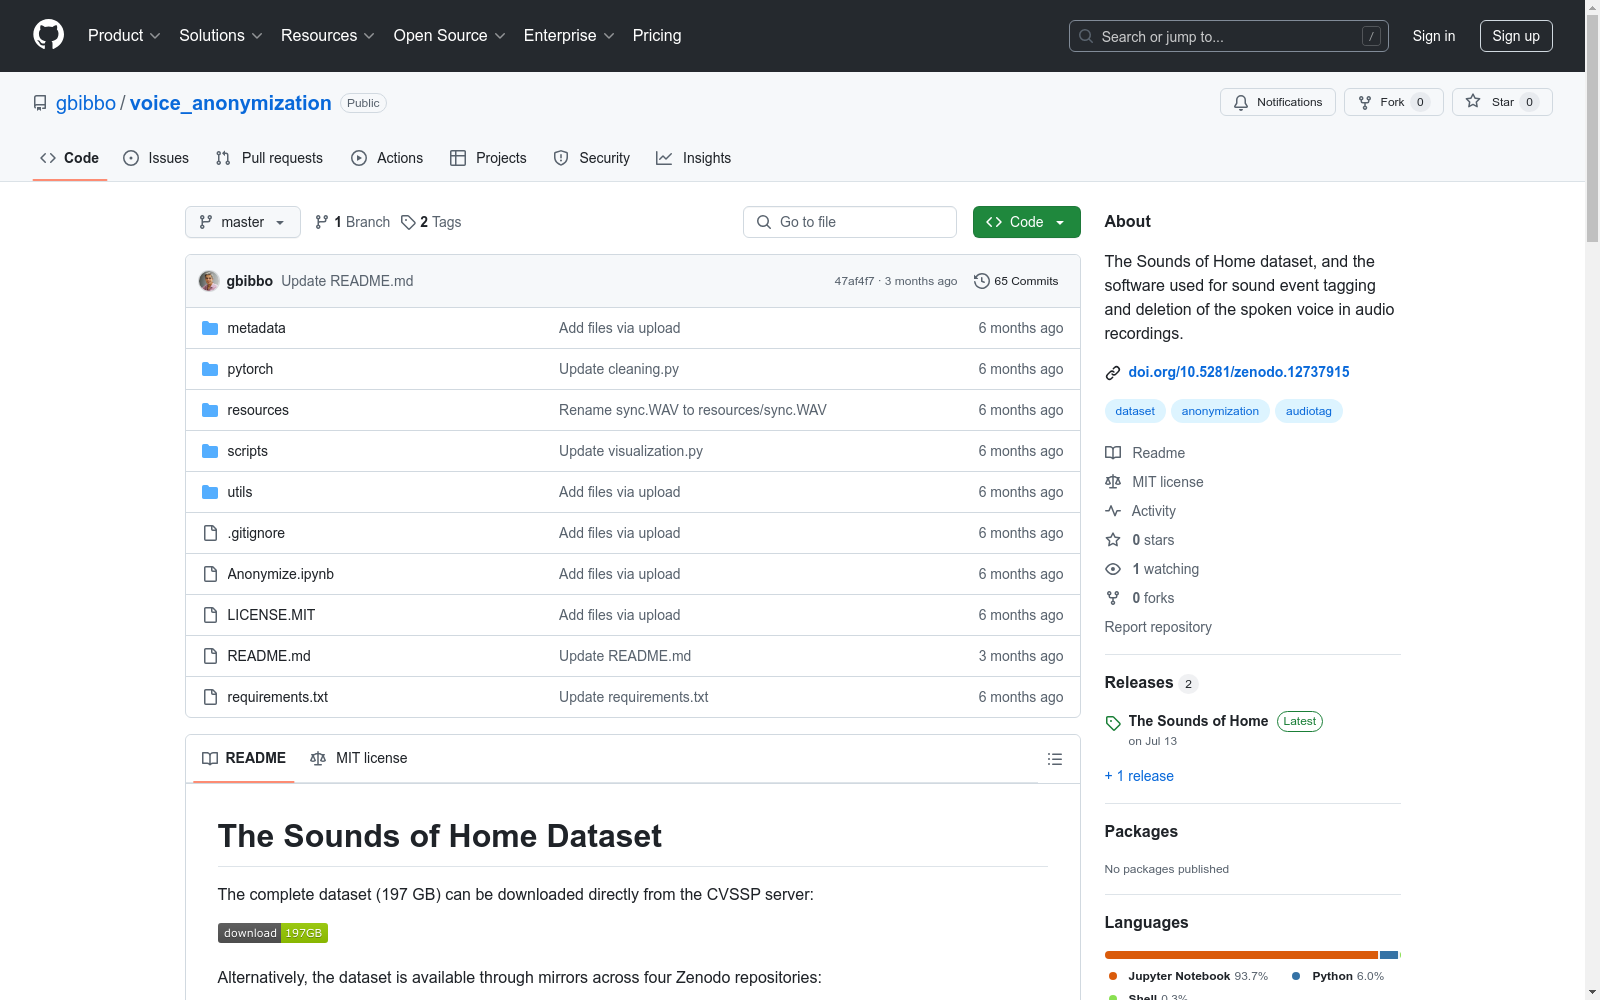Viewport: 1600px width, 1000px height.
Task: Click the anonymization topic tag
Action: [1220, 411]
